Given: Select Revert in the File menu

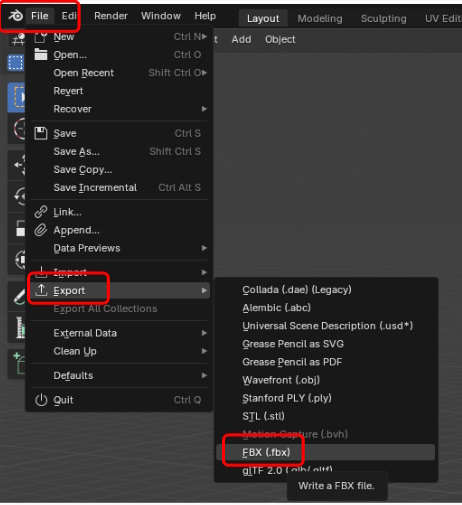Looking at the screenshot, I should 119,91.
